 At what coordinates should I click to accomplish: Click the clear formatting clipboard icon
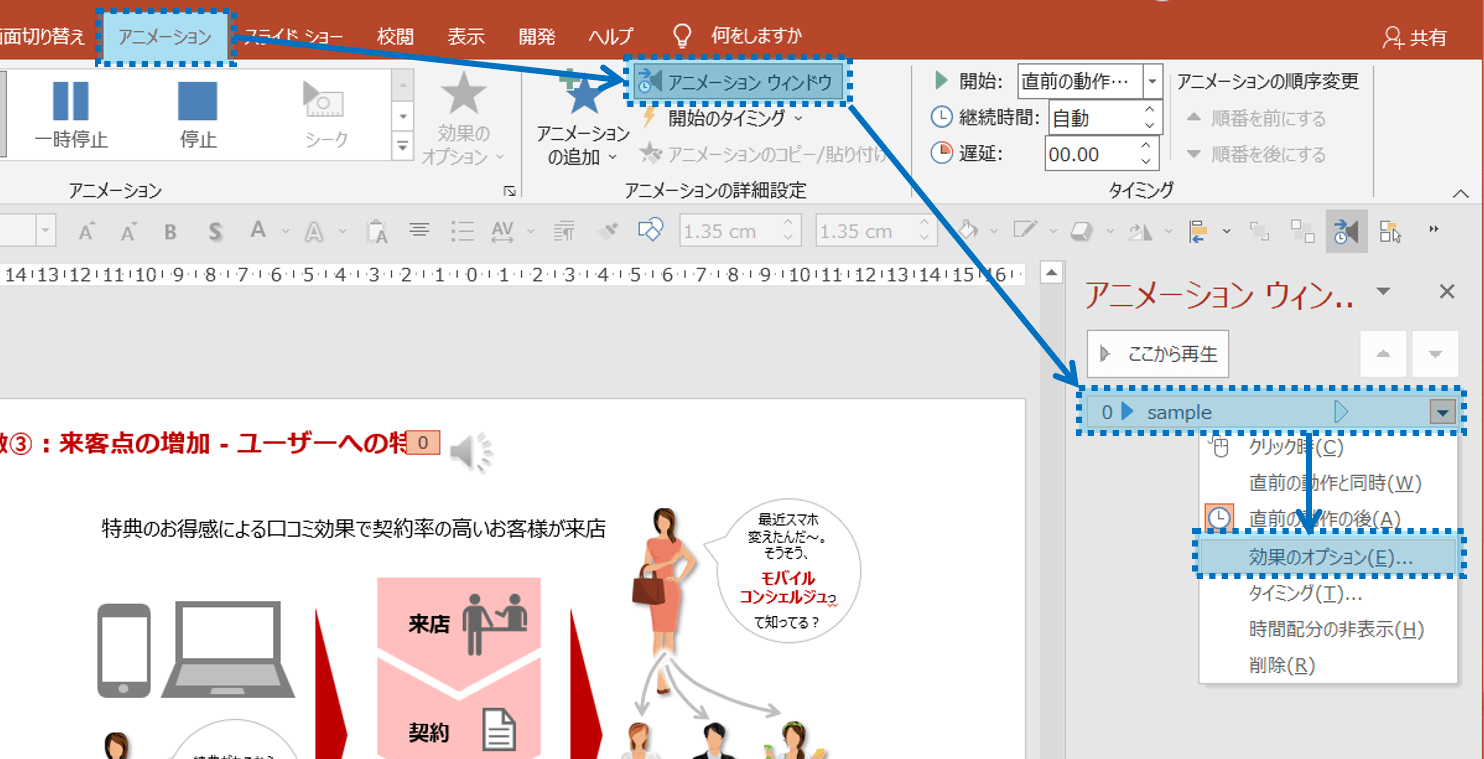point(376,232)
